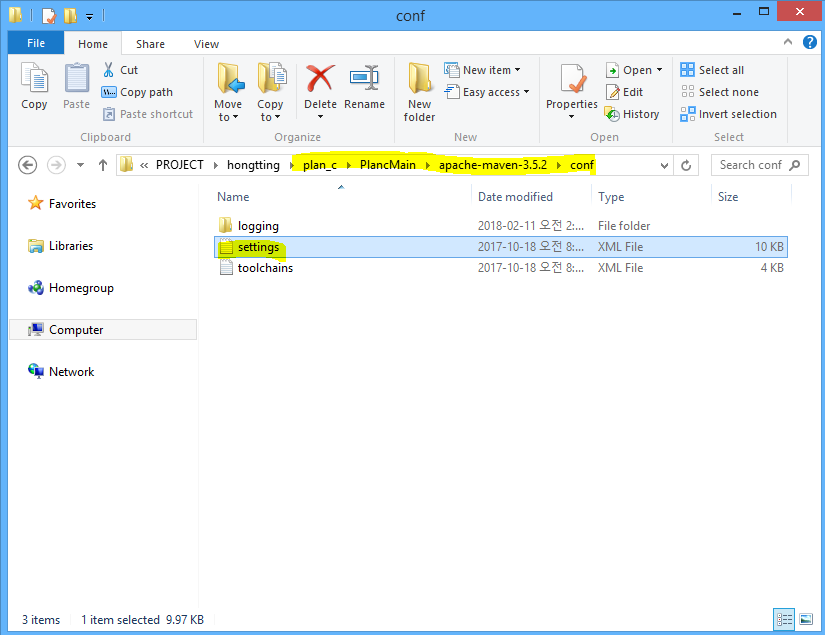825x635 pixels.
Task: Click the Up arrow navigation button
Action: click(x=102, y=165)
